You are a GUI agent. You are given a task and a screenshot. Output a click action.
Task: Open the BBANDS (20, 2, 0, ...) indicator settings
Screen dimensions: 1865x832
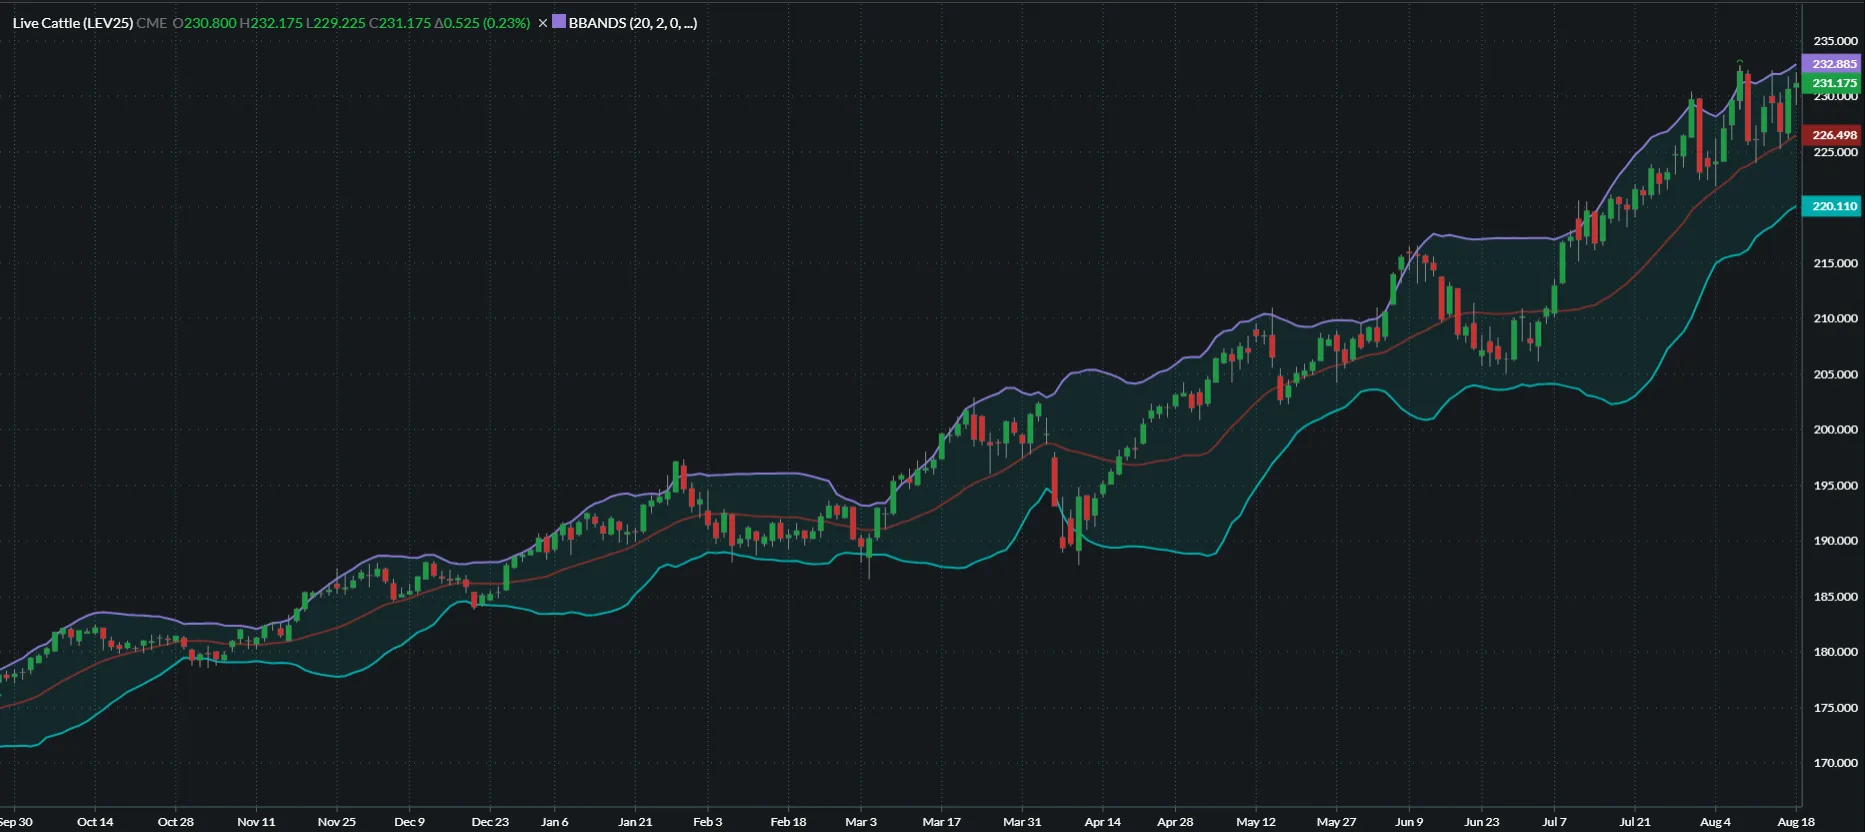click(x=632, y=23)
